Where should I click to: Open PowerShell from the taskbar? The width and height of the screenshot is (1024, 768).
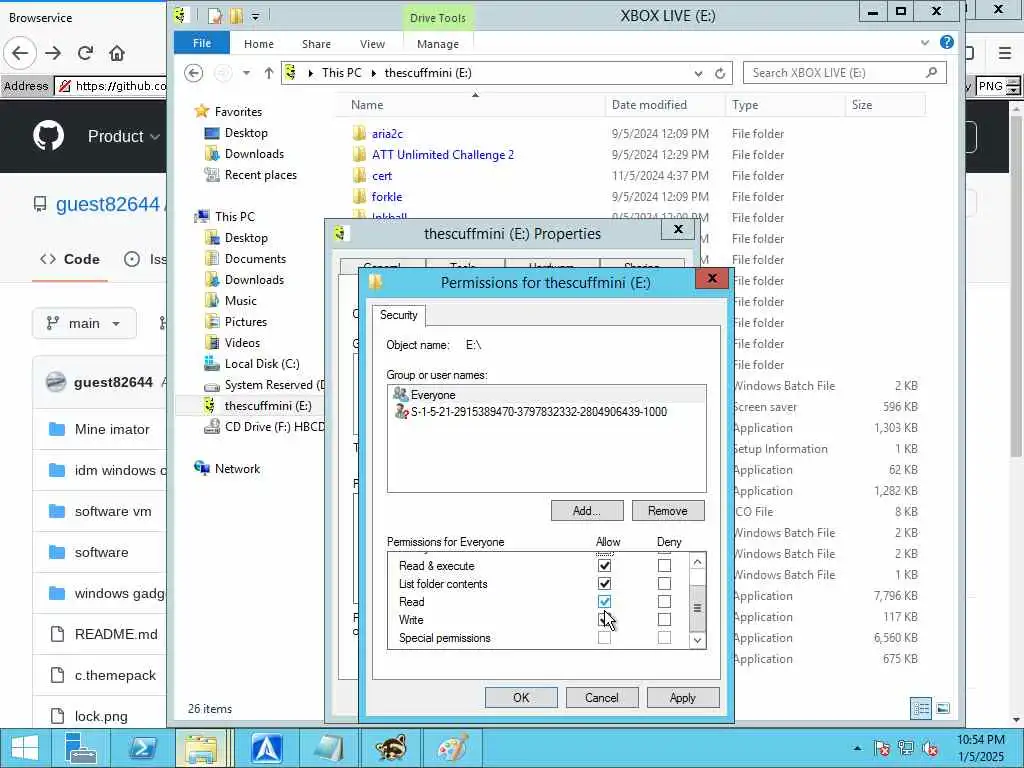(142, 748)
